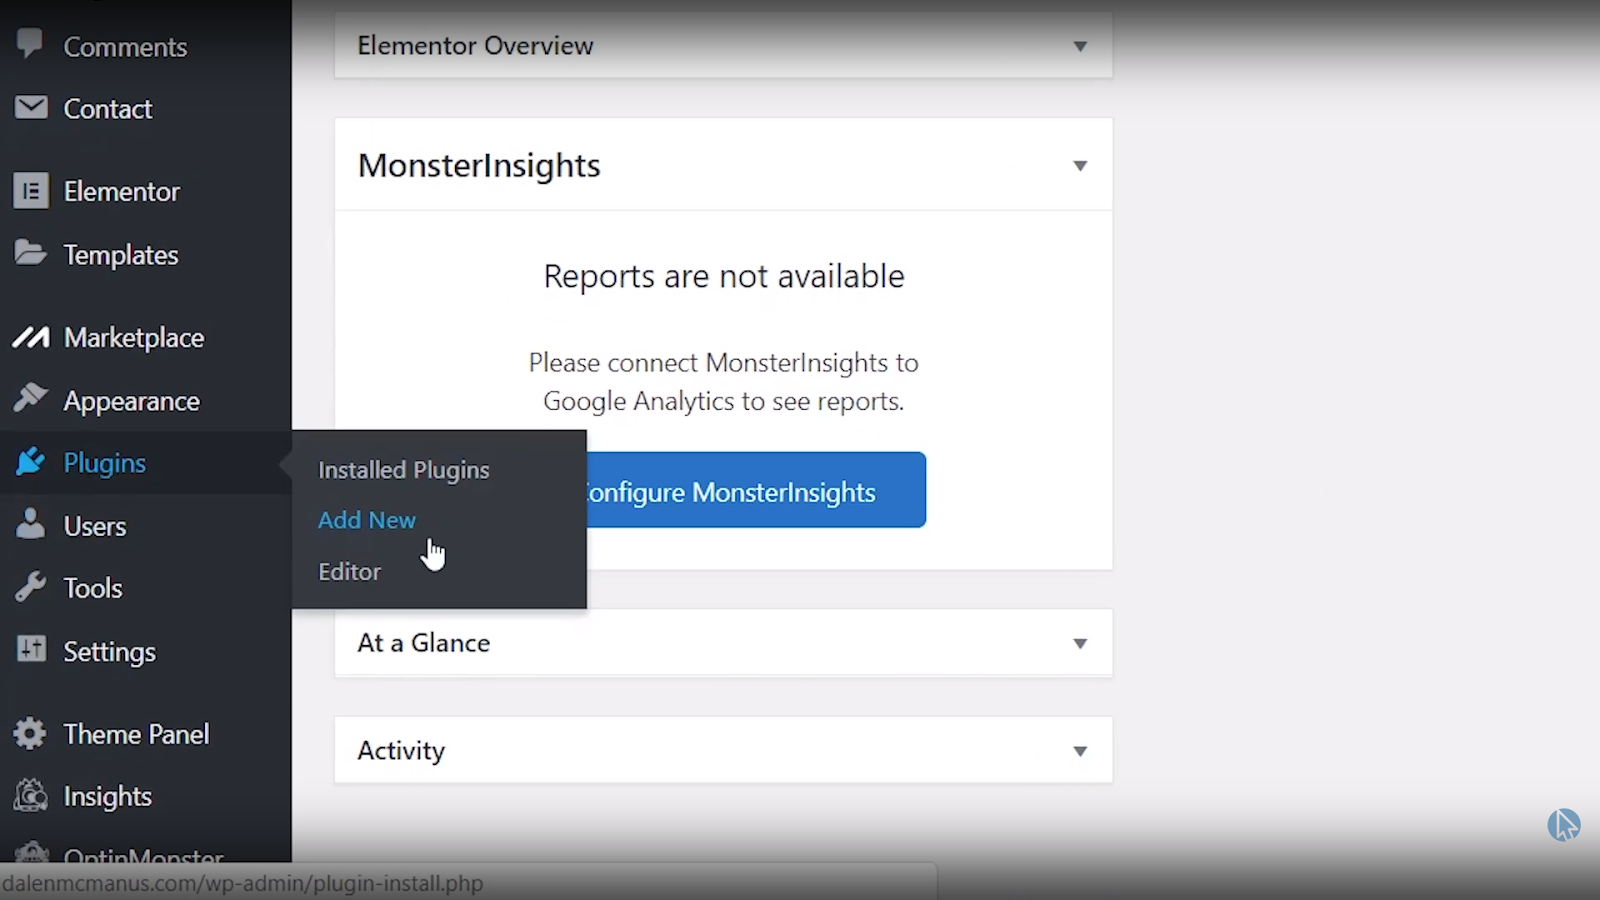Open plugin Editor from submenu
Screen dimensions: 1600x900
click(x=349, y=571)
